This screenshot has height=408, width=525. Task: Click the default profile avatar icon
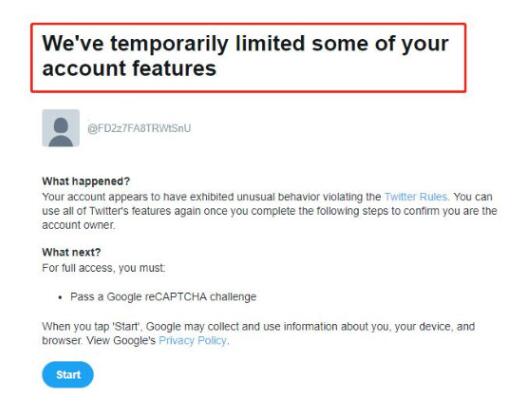click(61, 128)
